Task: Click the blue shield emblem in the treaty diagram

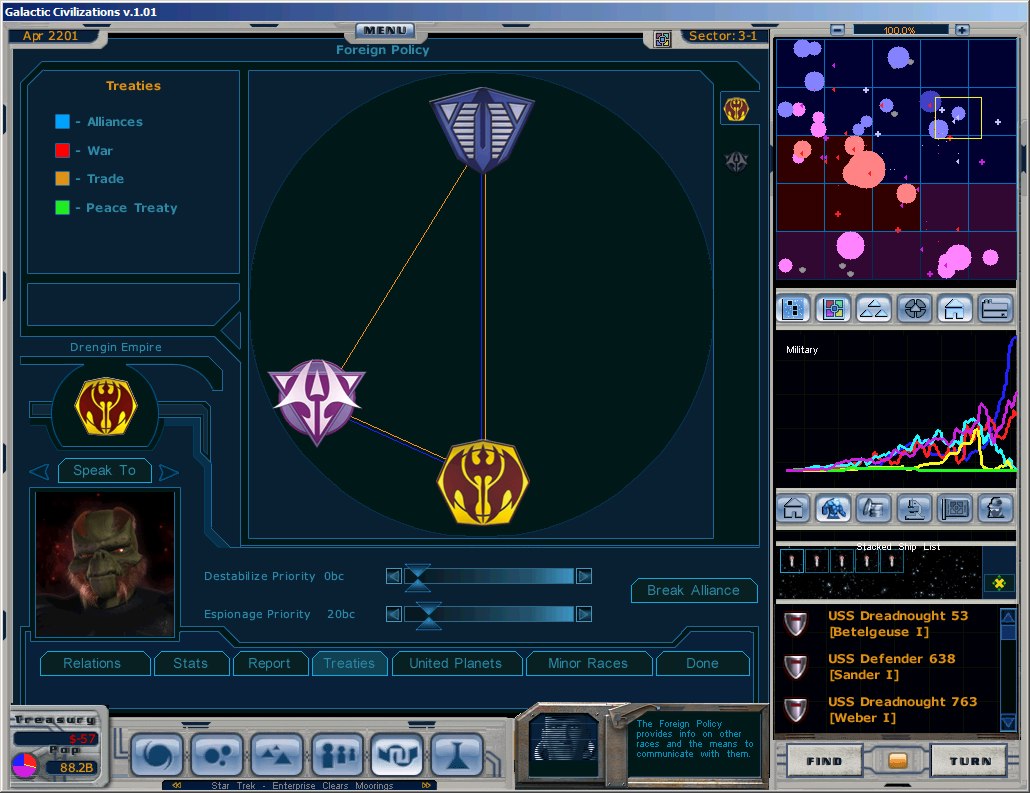Action: coord(482,129)
